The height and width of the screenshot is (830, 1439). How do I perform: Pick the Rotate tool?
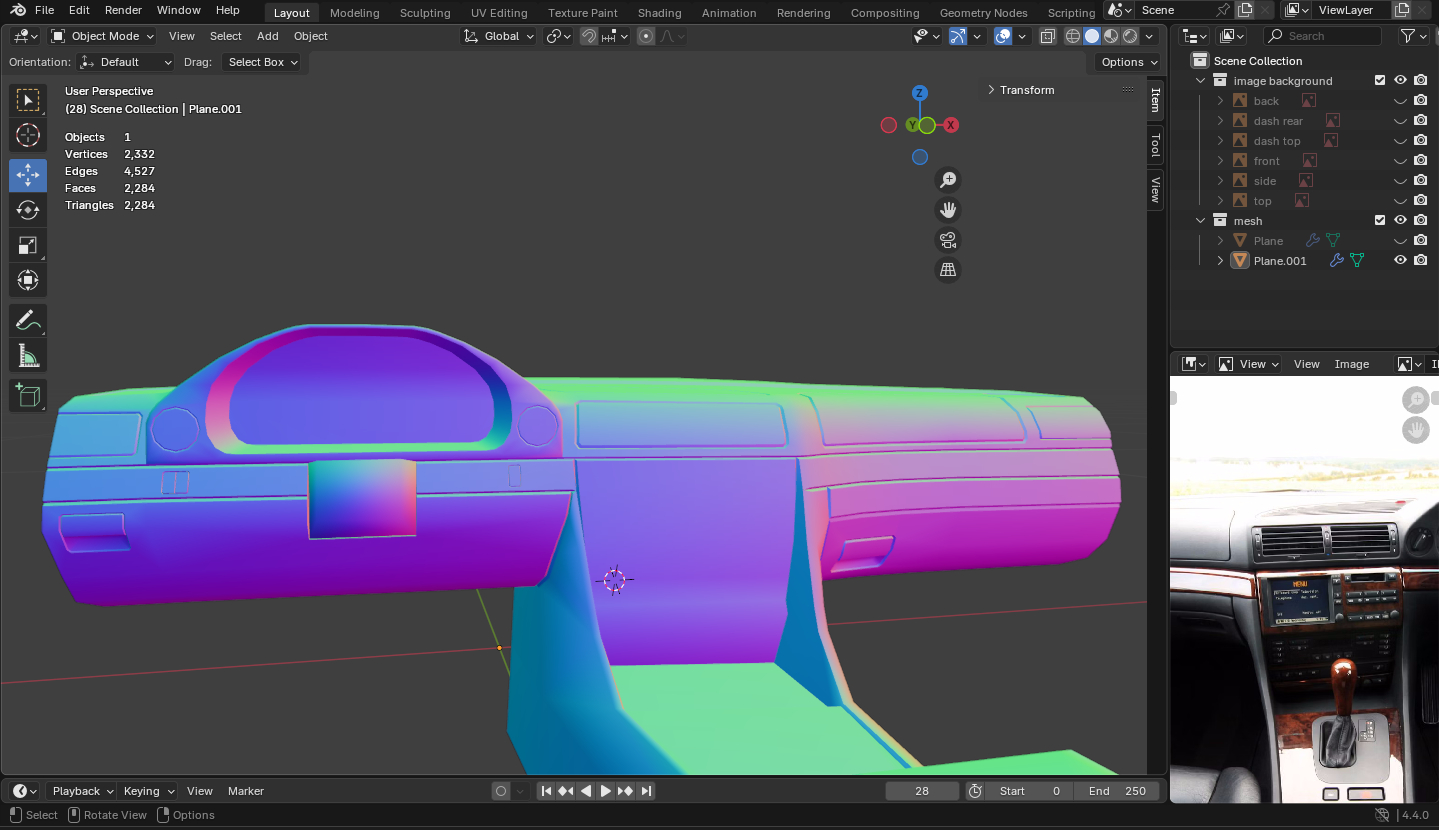click(x=28, y=210)
